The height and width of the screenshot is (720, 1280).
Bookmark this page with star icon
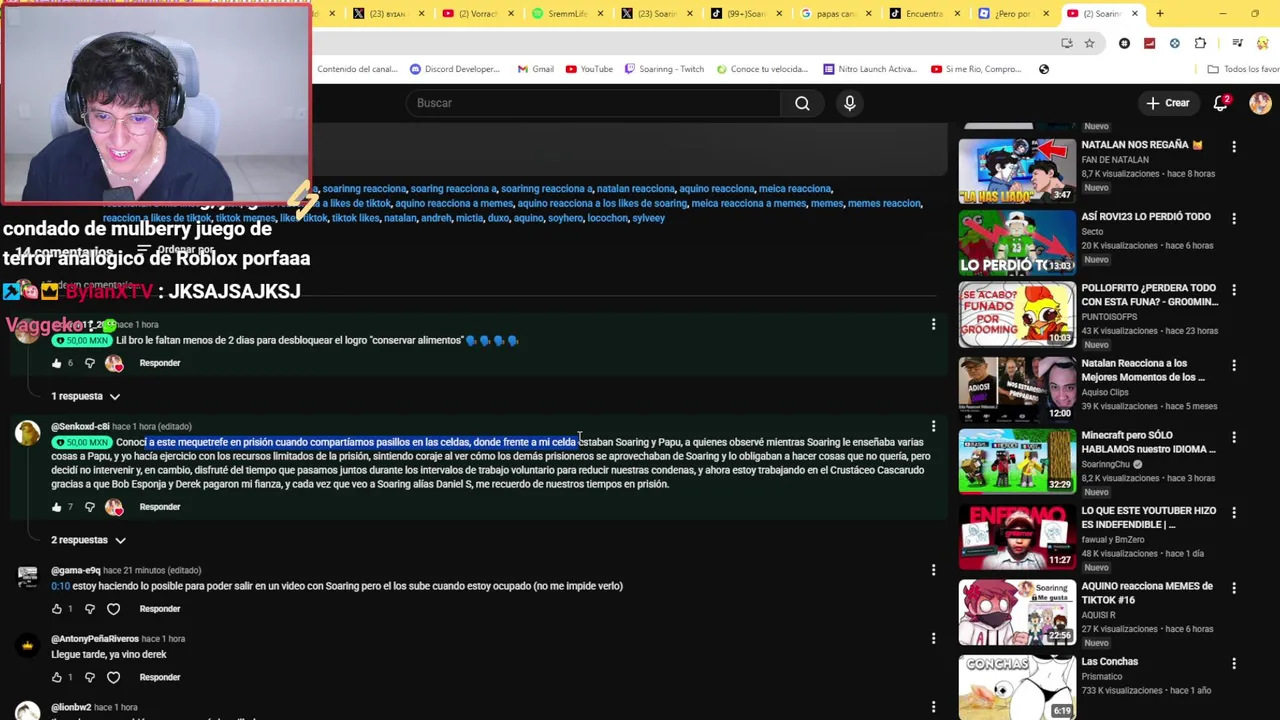pos(1089,43)
